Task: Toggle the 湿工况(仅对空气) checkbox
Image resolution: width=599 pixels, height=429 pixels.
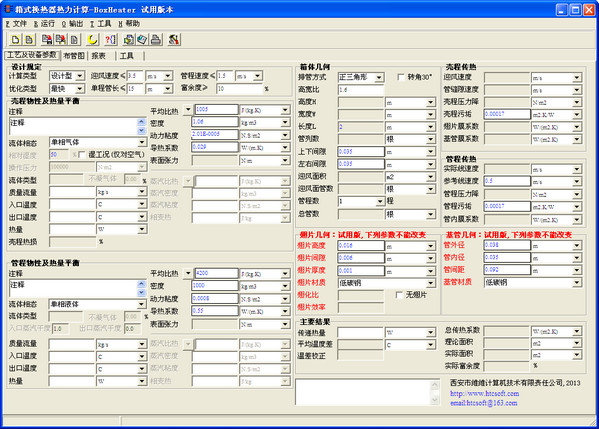Action: pyautogui.click(x=81, y=155)
